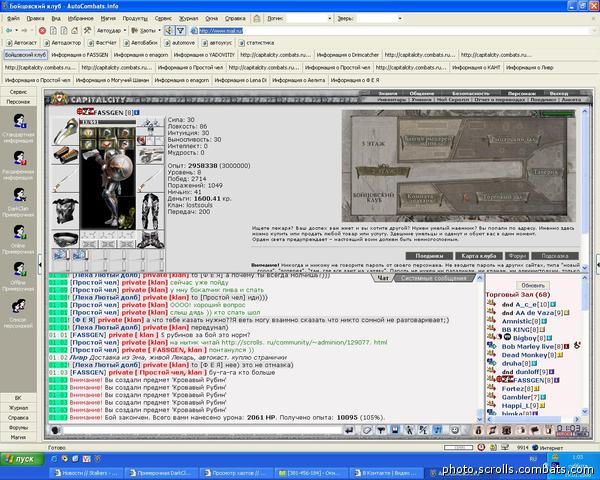Expand the Логин combo box
600x480 pixels.
click(329, 18)
